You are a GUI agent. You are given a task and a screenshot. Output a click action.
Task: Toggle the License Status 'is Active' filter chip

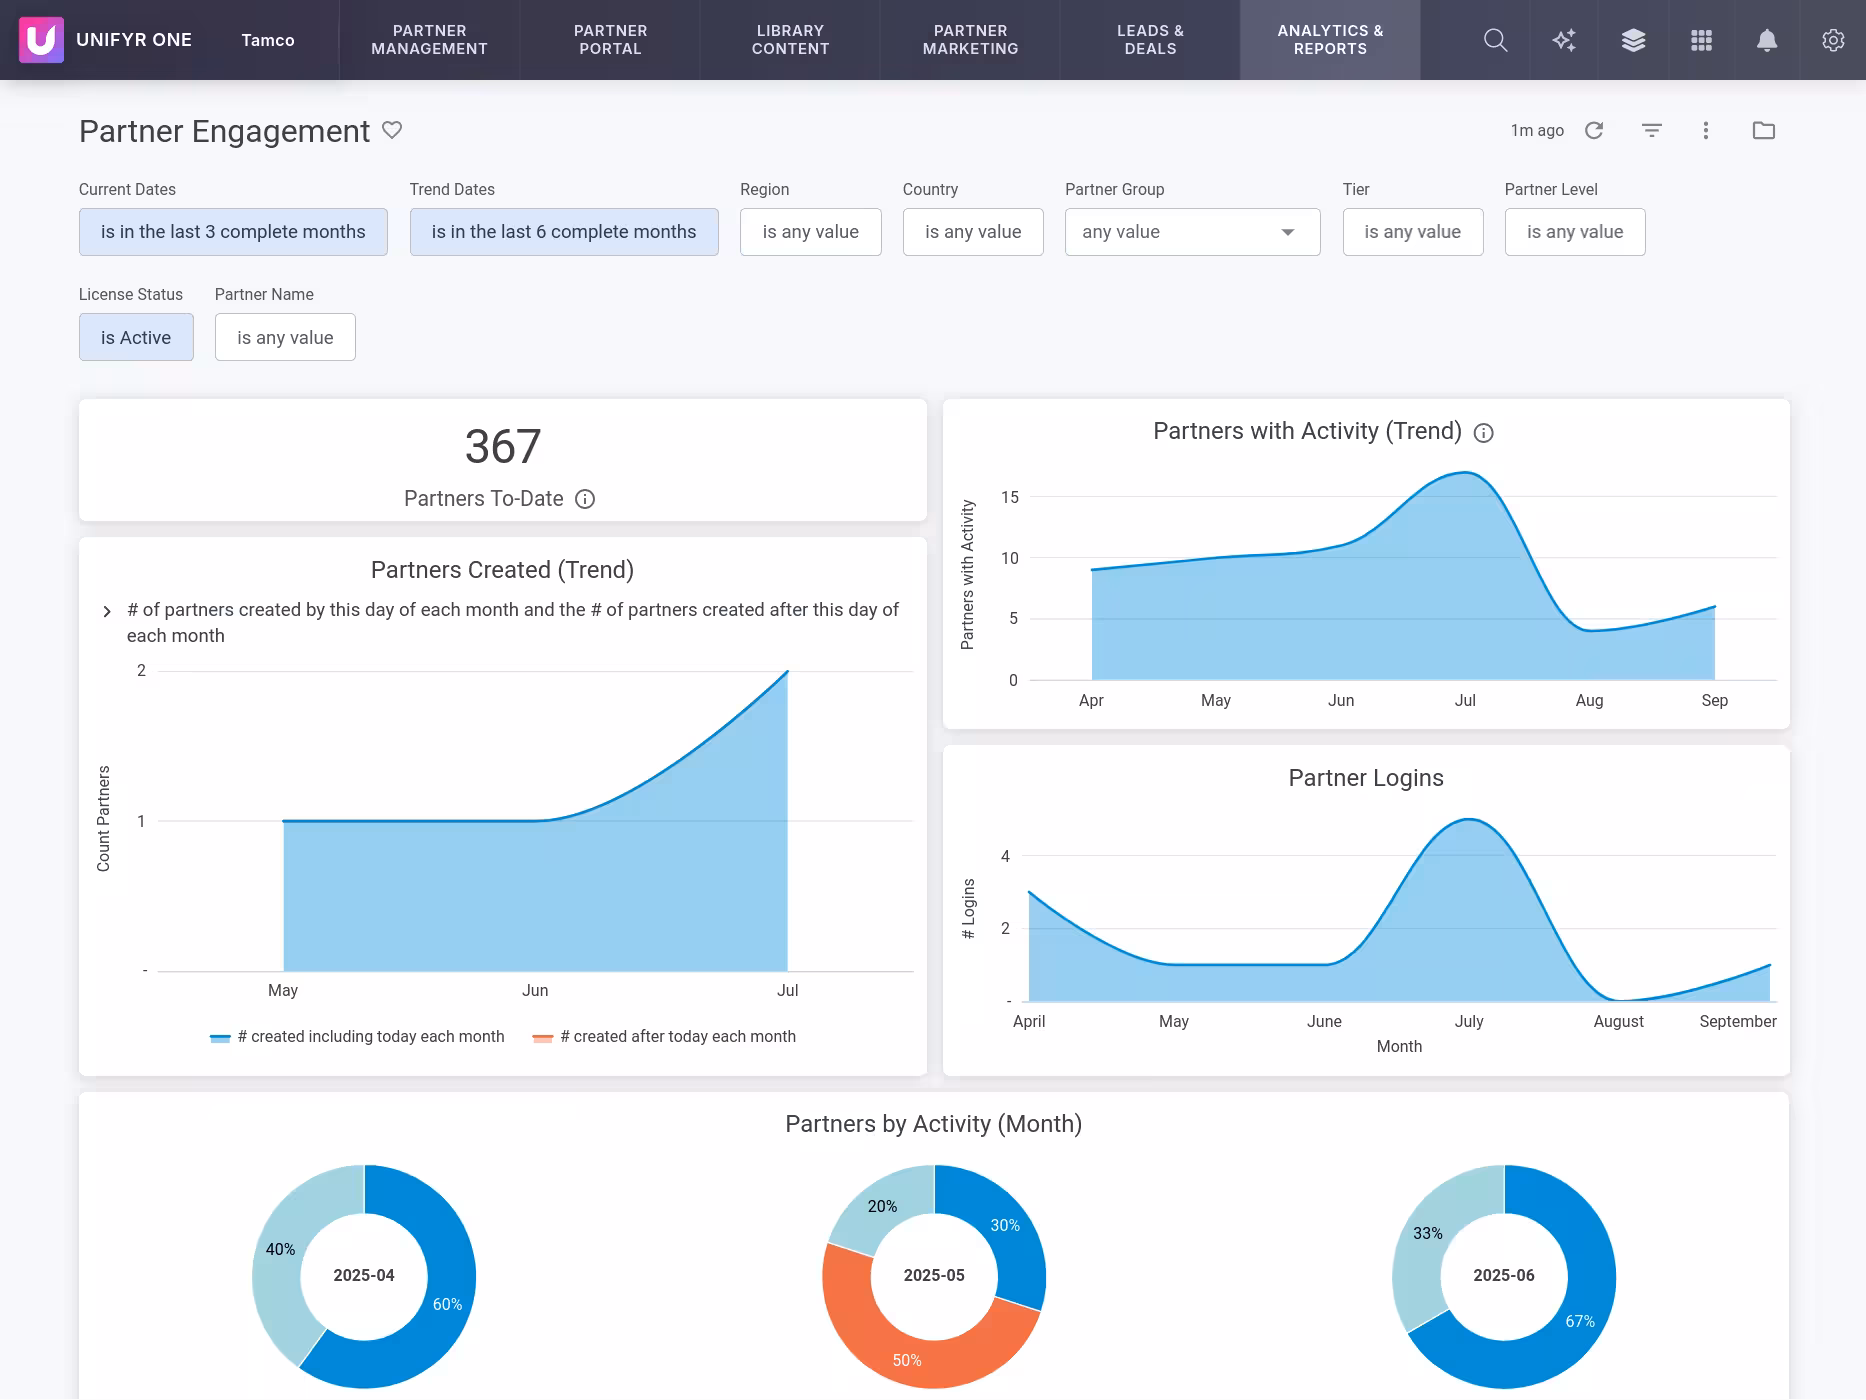coord(135,337)
